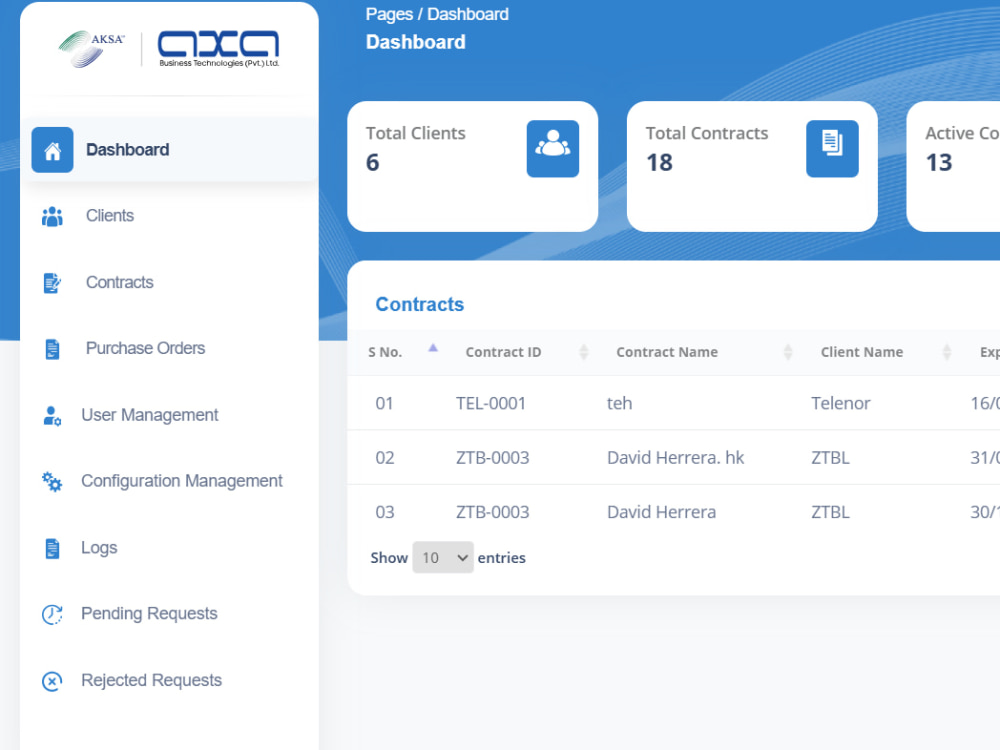1000x750 pixels.
Task: Open the Clients menu item
Action: tap(110, 216)
